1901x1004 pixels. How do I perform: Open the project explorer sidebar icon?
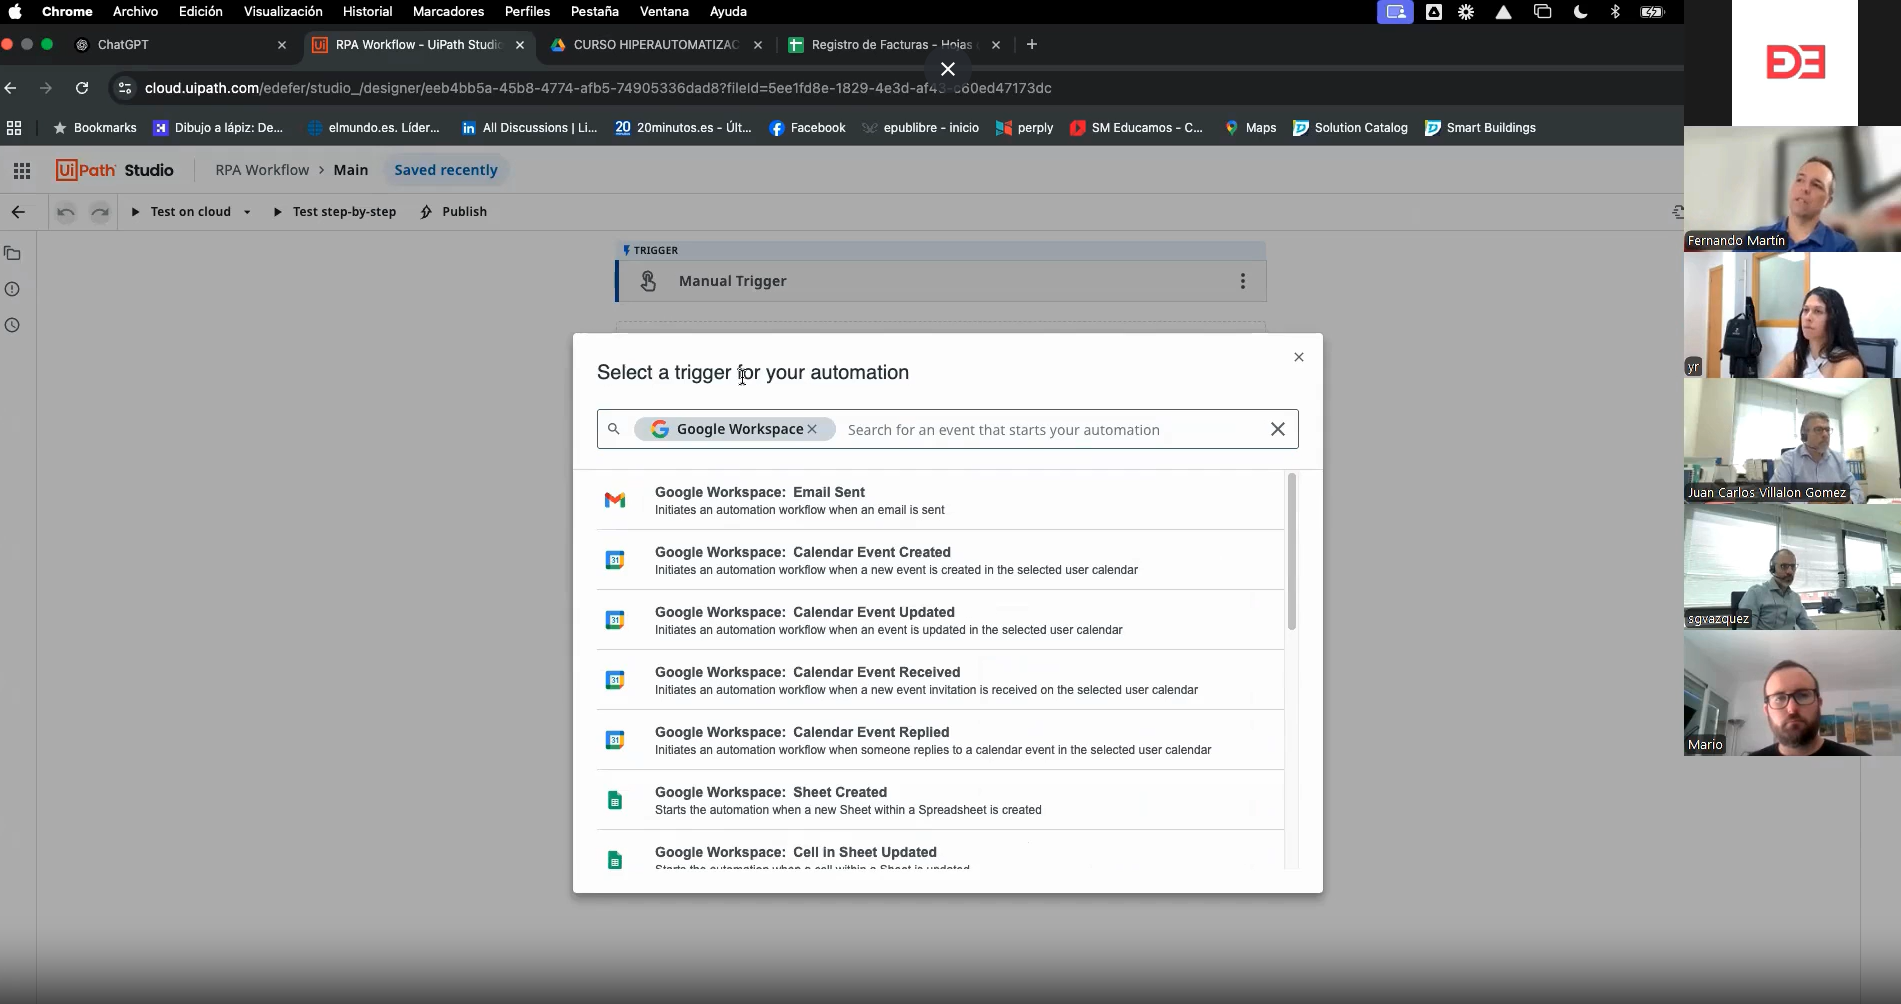(12, 253)
